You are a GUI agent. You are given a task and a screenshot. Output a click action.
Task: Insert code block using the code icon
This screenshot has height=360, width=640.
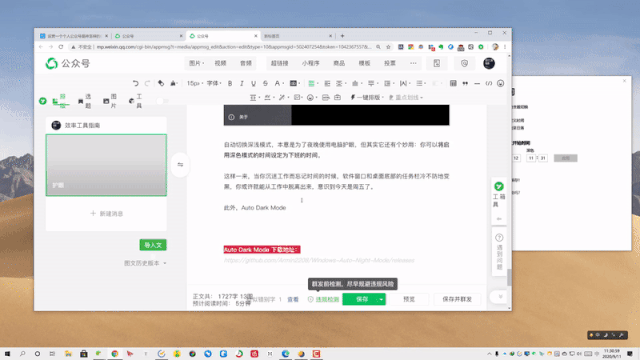pyautogui.click(x=489, y=83)
